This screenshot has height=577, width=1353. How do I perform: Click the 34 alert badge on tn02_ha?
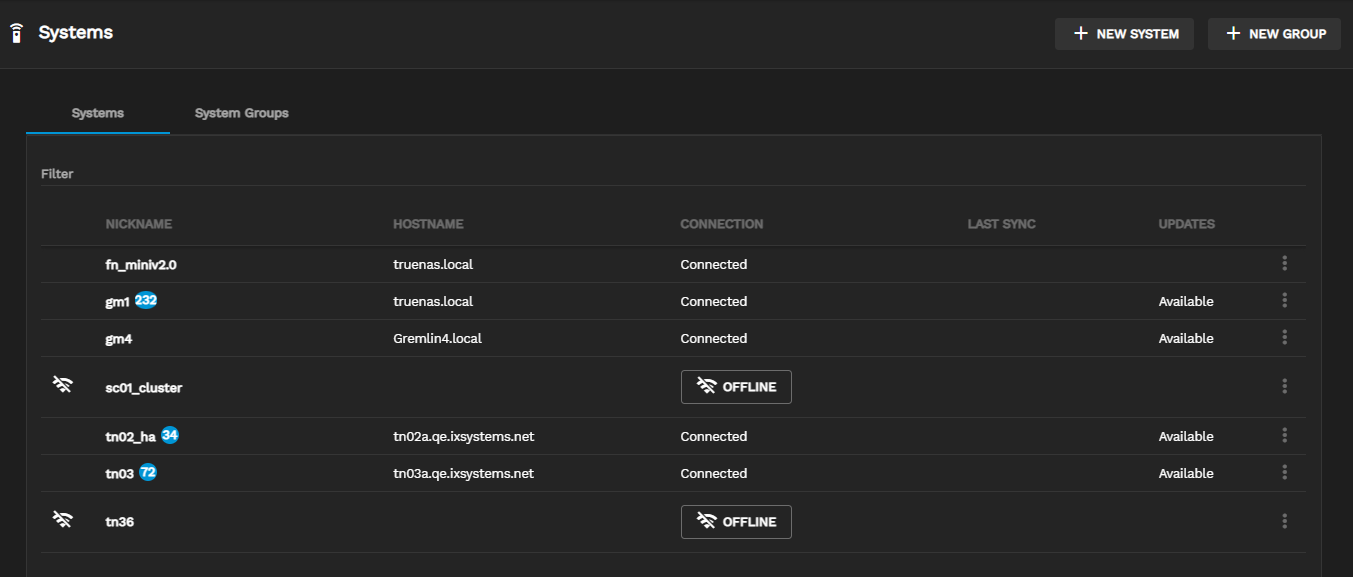(x=169, y=435)
